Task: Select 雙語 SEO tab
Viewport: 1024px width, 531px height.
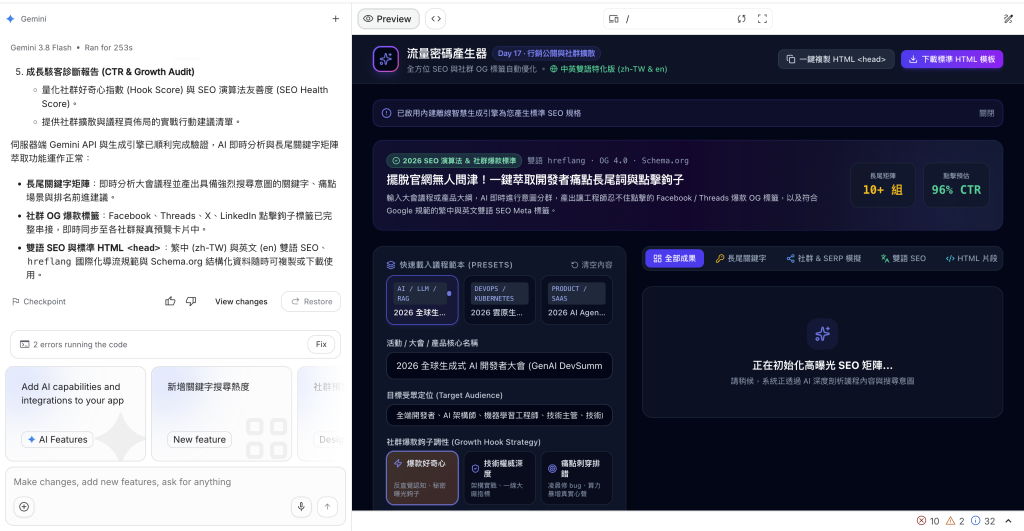Action: pos(903,259)
